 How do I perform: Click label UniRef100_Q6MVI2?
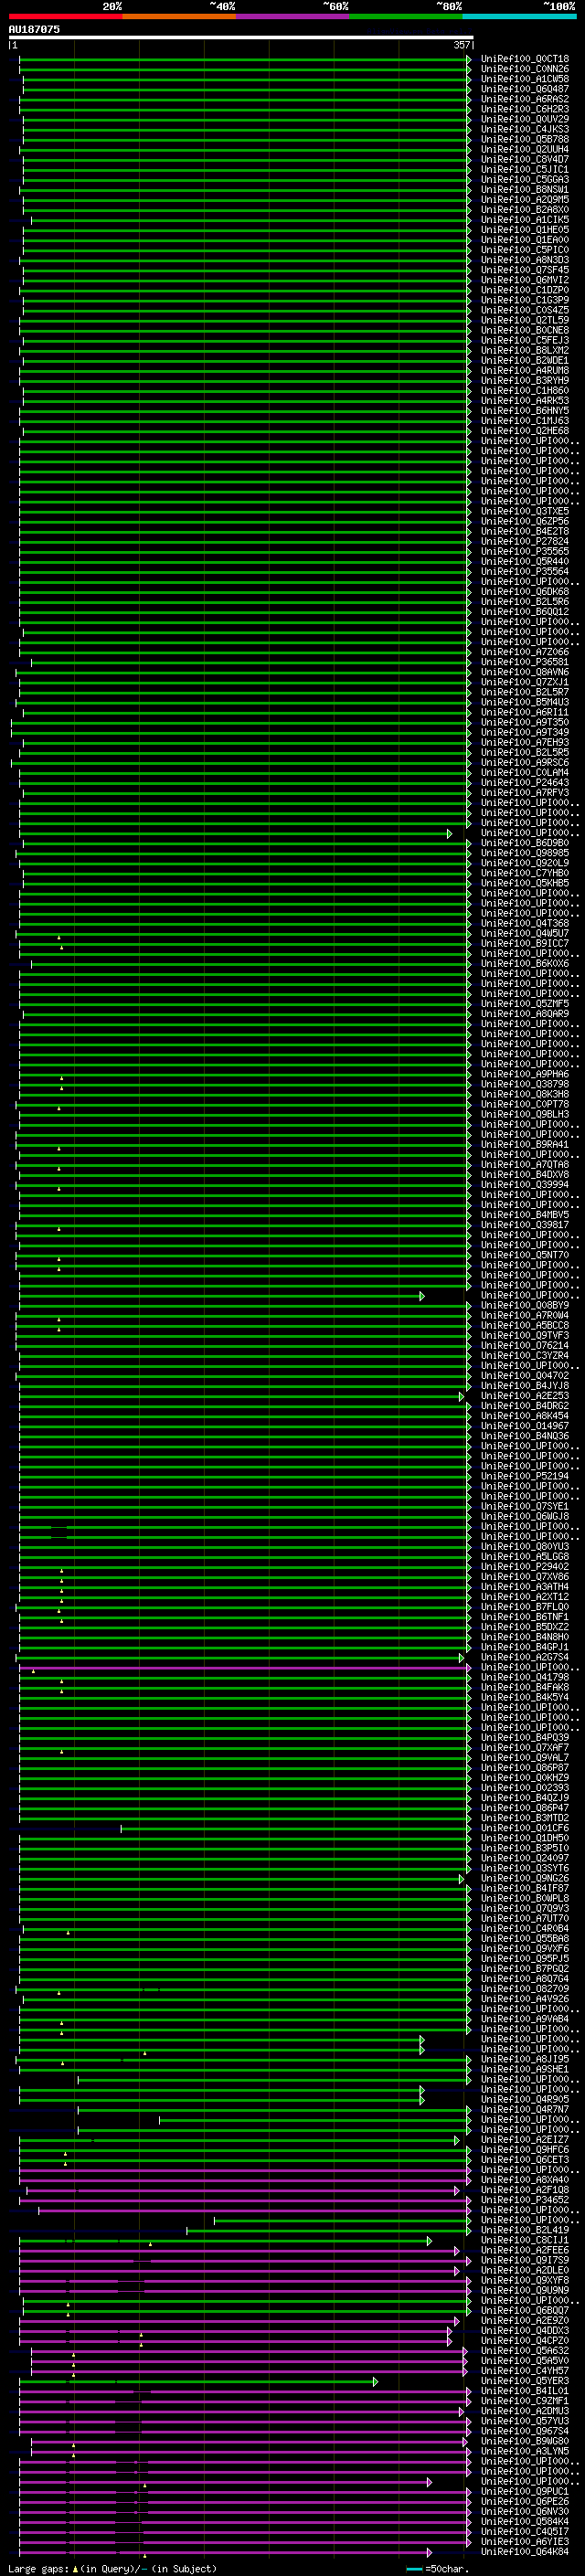click(x=525, y=280)
